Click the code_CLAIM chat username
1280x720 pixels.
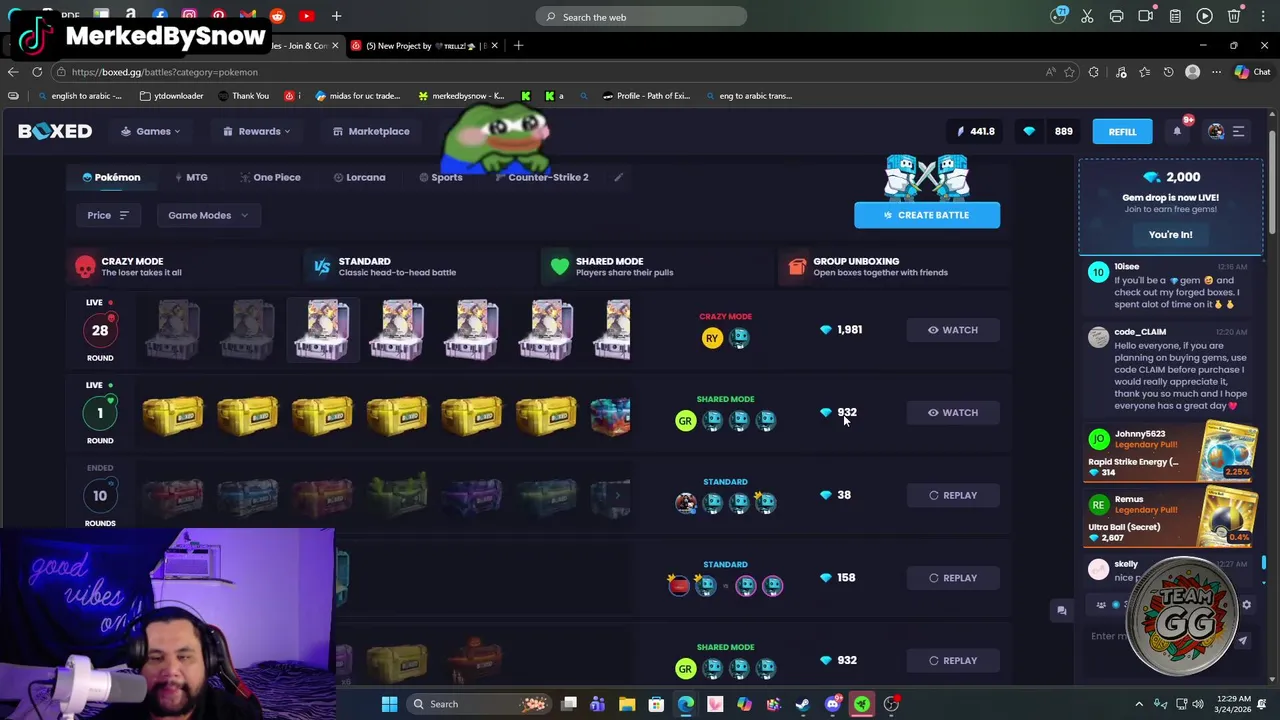point(1140,331)
